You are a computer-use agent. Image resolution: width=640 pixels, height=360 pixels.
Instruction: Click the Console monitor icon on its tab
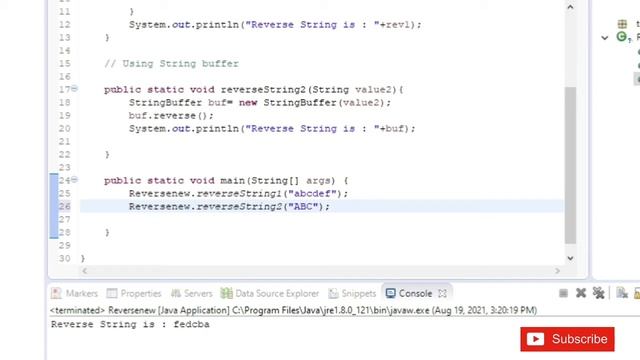(x=391, y=293)
